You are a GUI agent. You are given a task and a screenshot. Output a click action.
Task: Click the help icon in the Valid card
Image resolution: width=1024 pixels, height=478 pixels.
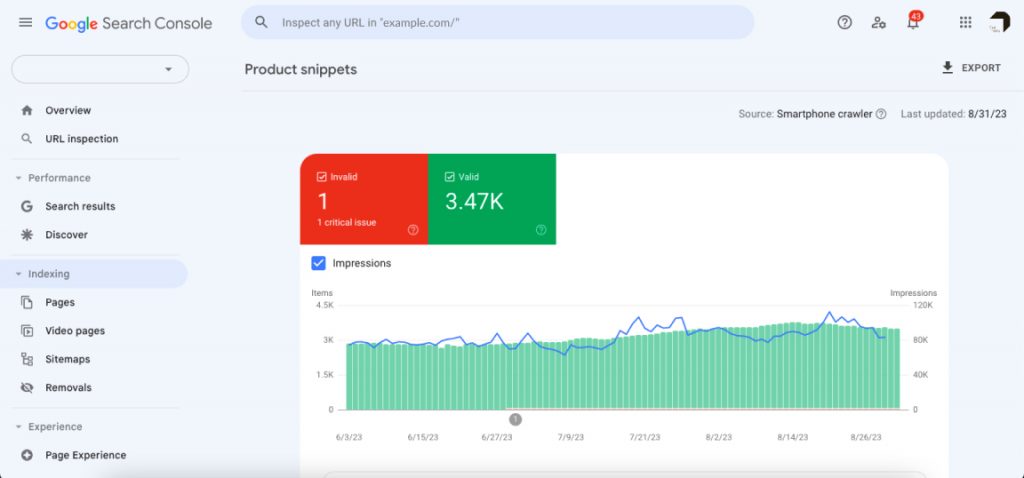[x=541, y=230]
